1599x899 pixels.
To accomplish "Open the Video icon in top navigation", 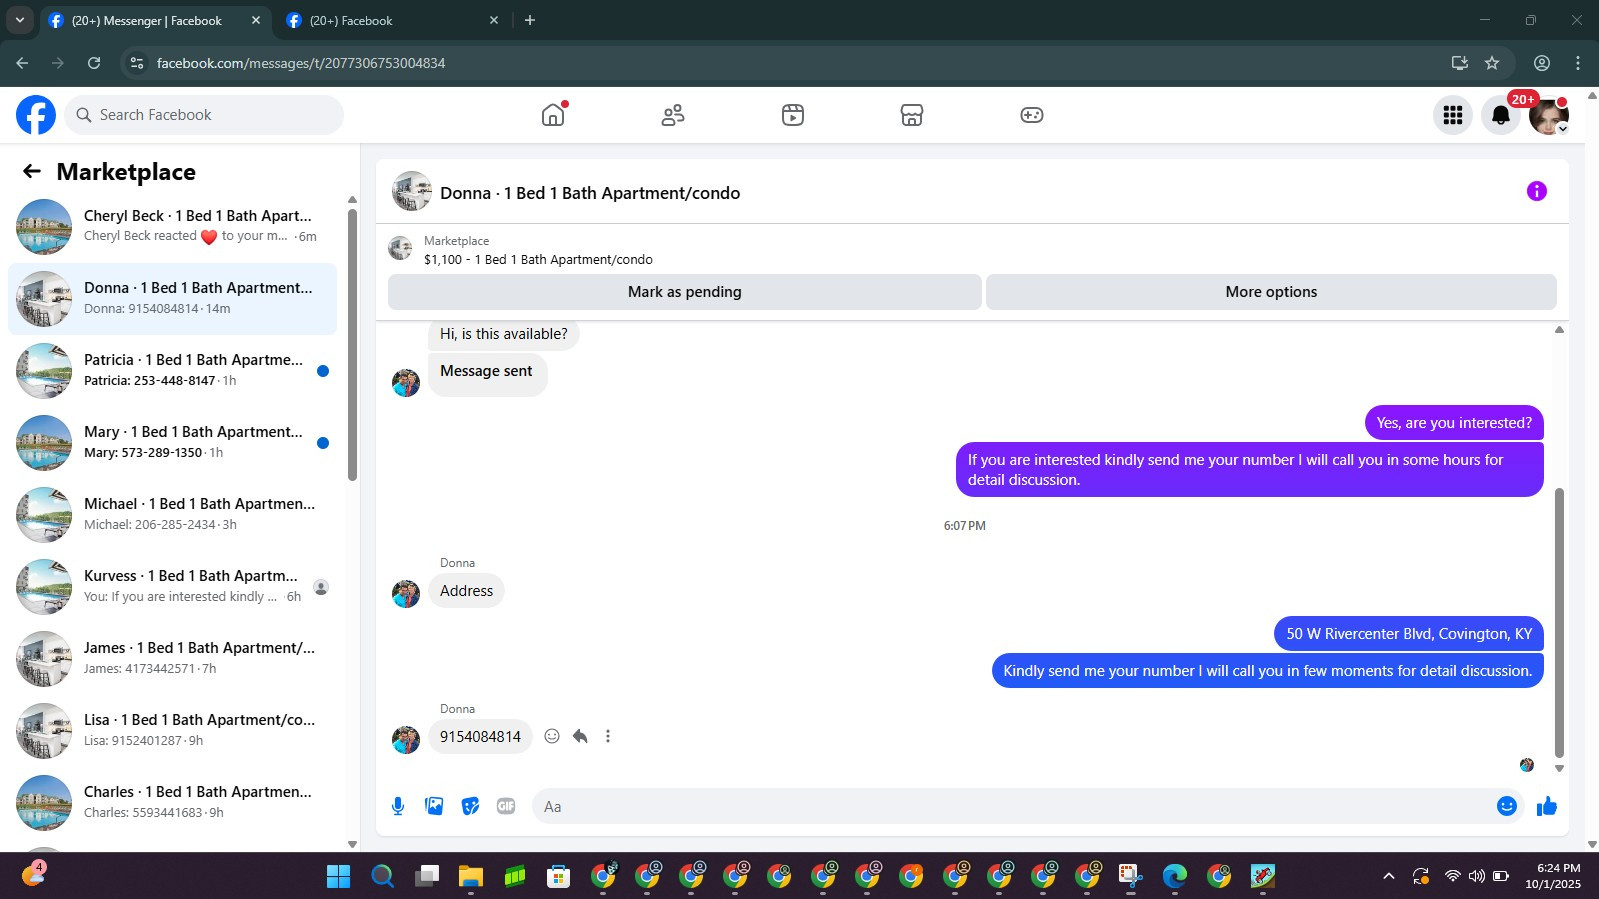I will tap(793, 115).
